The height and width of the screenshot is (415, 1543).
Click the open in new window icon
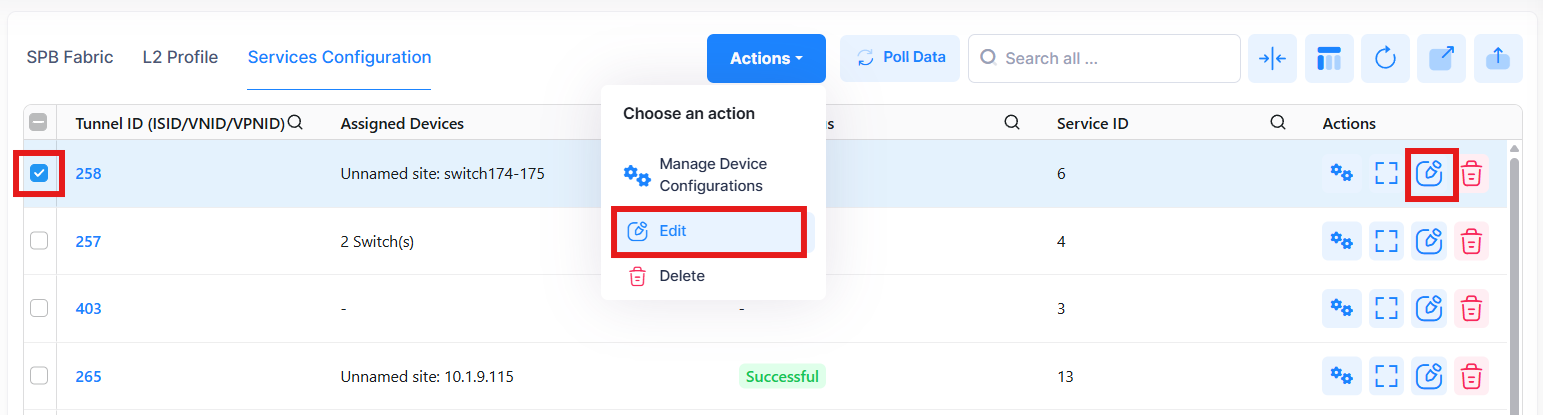pos(1441,59)
